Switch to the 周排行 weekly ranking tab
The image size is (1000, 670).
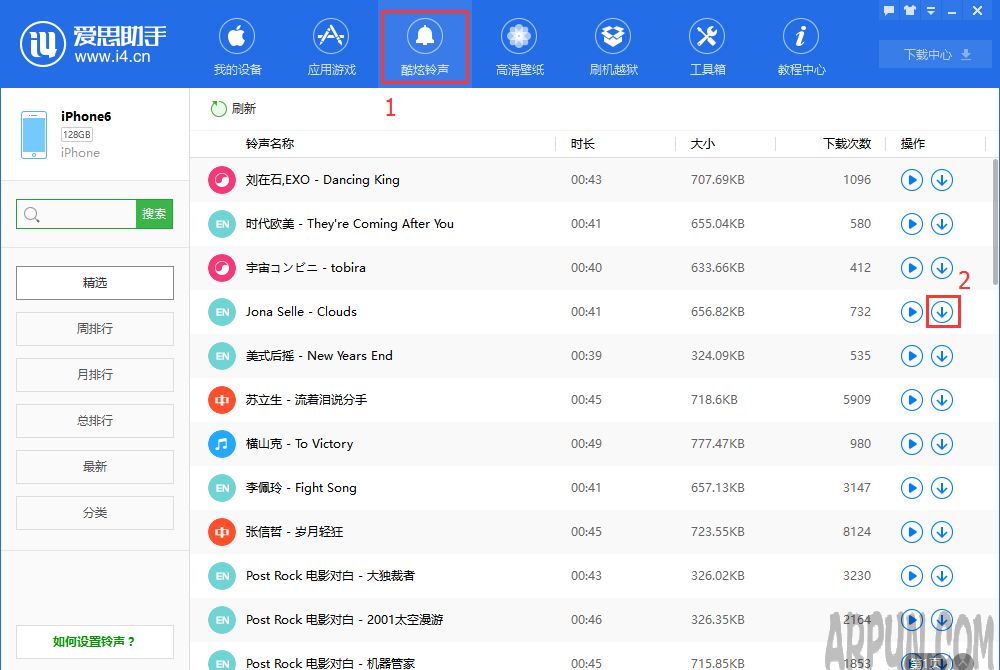click(94, 329)
